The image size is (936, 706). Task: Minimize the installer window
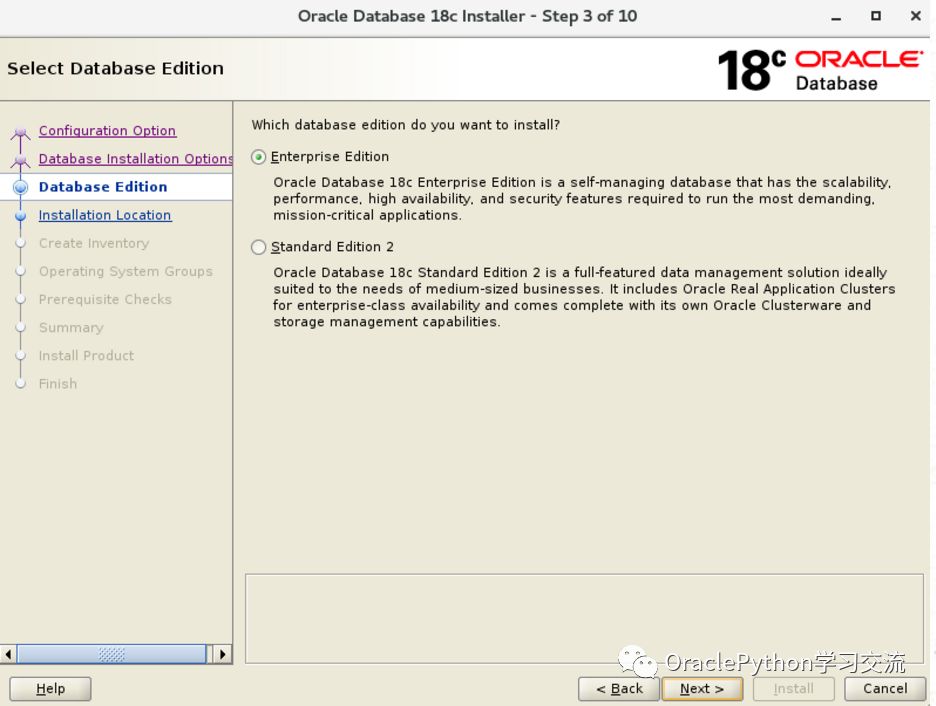836,17
